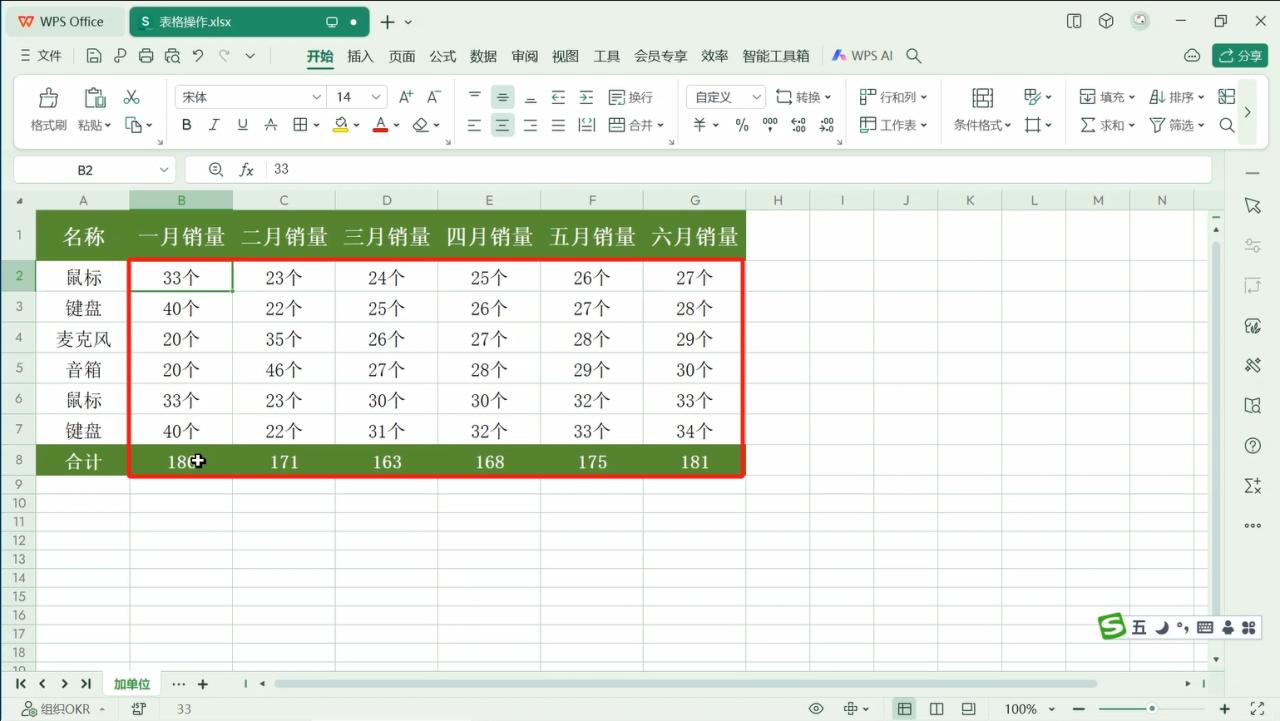Click the Sort (排序) button
Screen dimensions: 1280x721
[1177, 97]
